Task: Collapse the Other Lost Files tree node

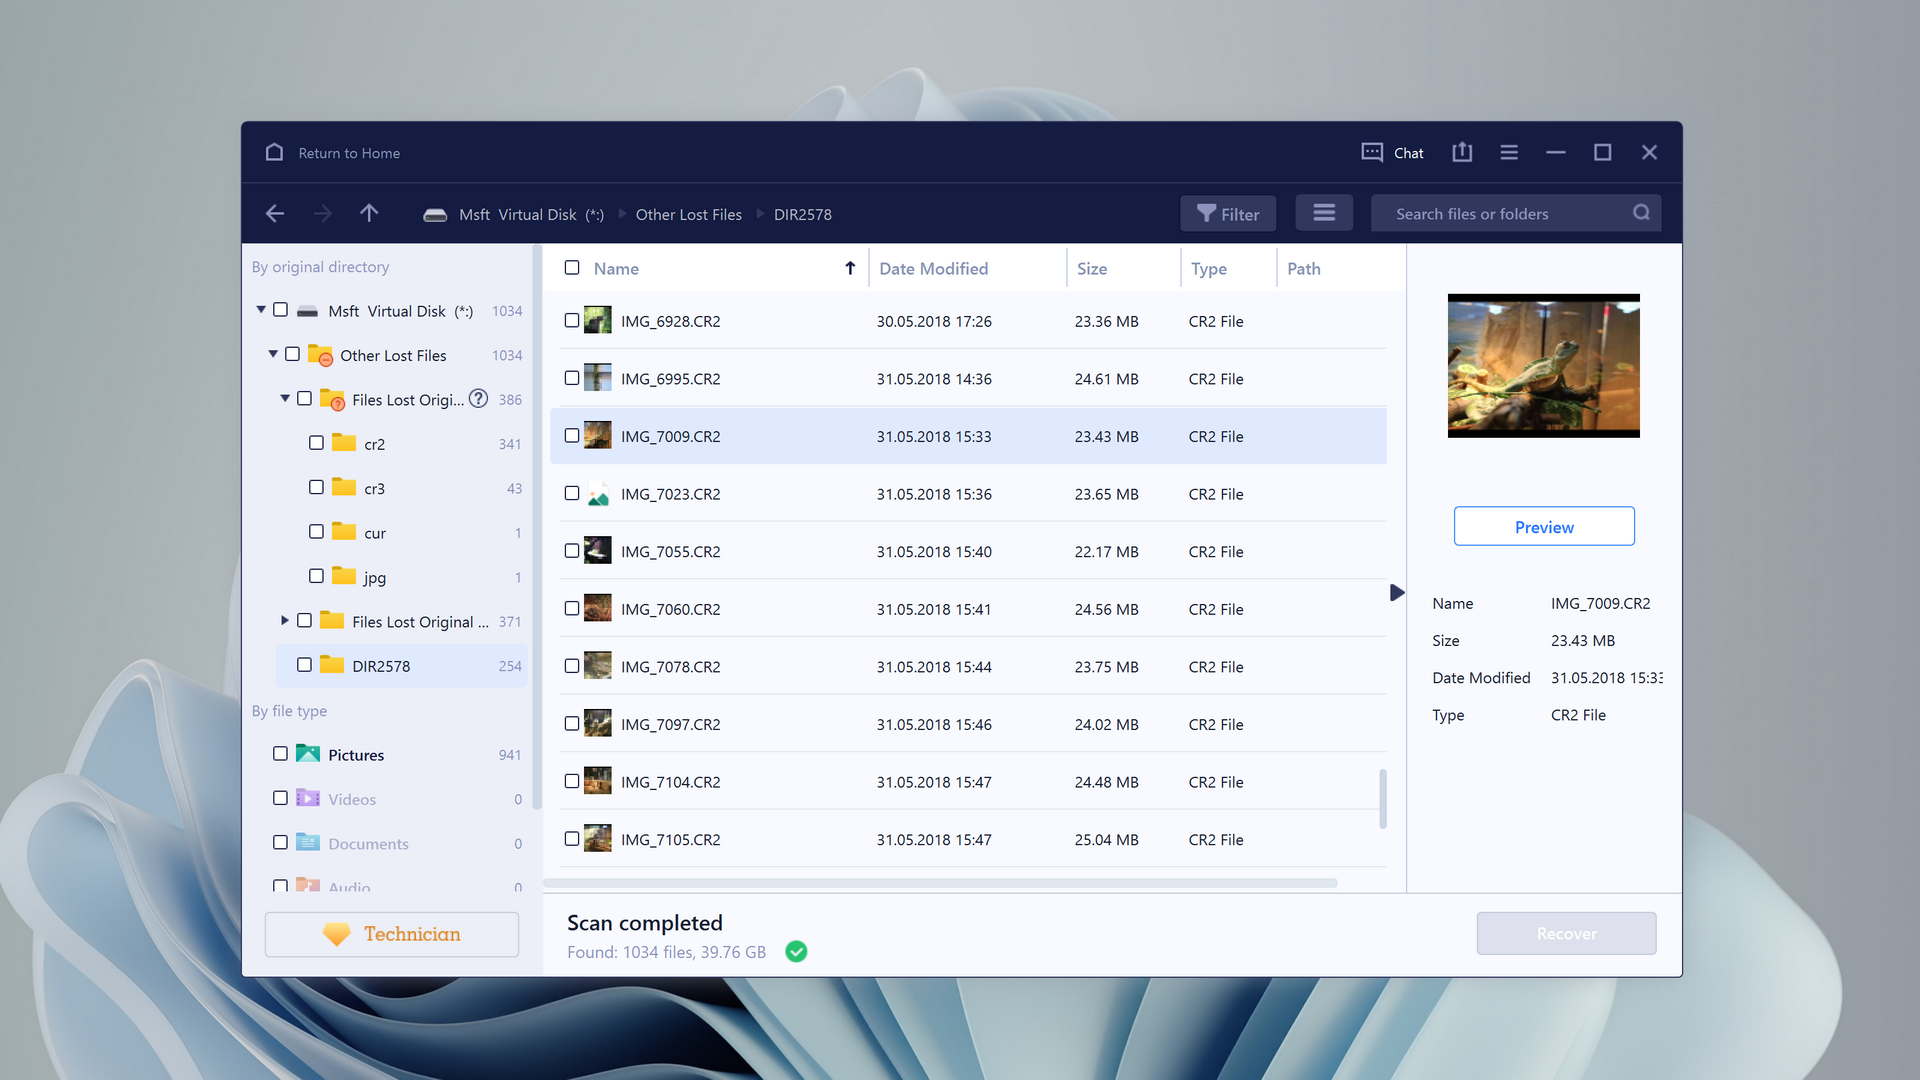Action: tap(273, 354)
